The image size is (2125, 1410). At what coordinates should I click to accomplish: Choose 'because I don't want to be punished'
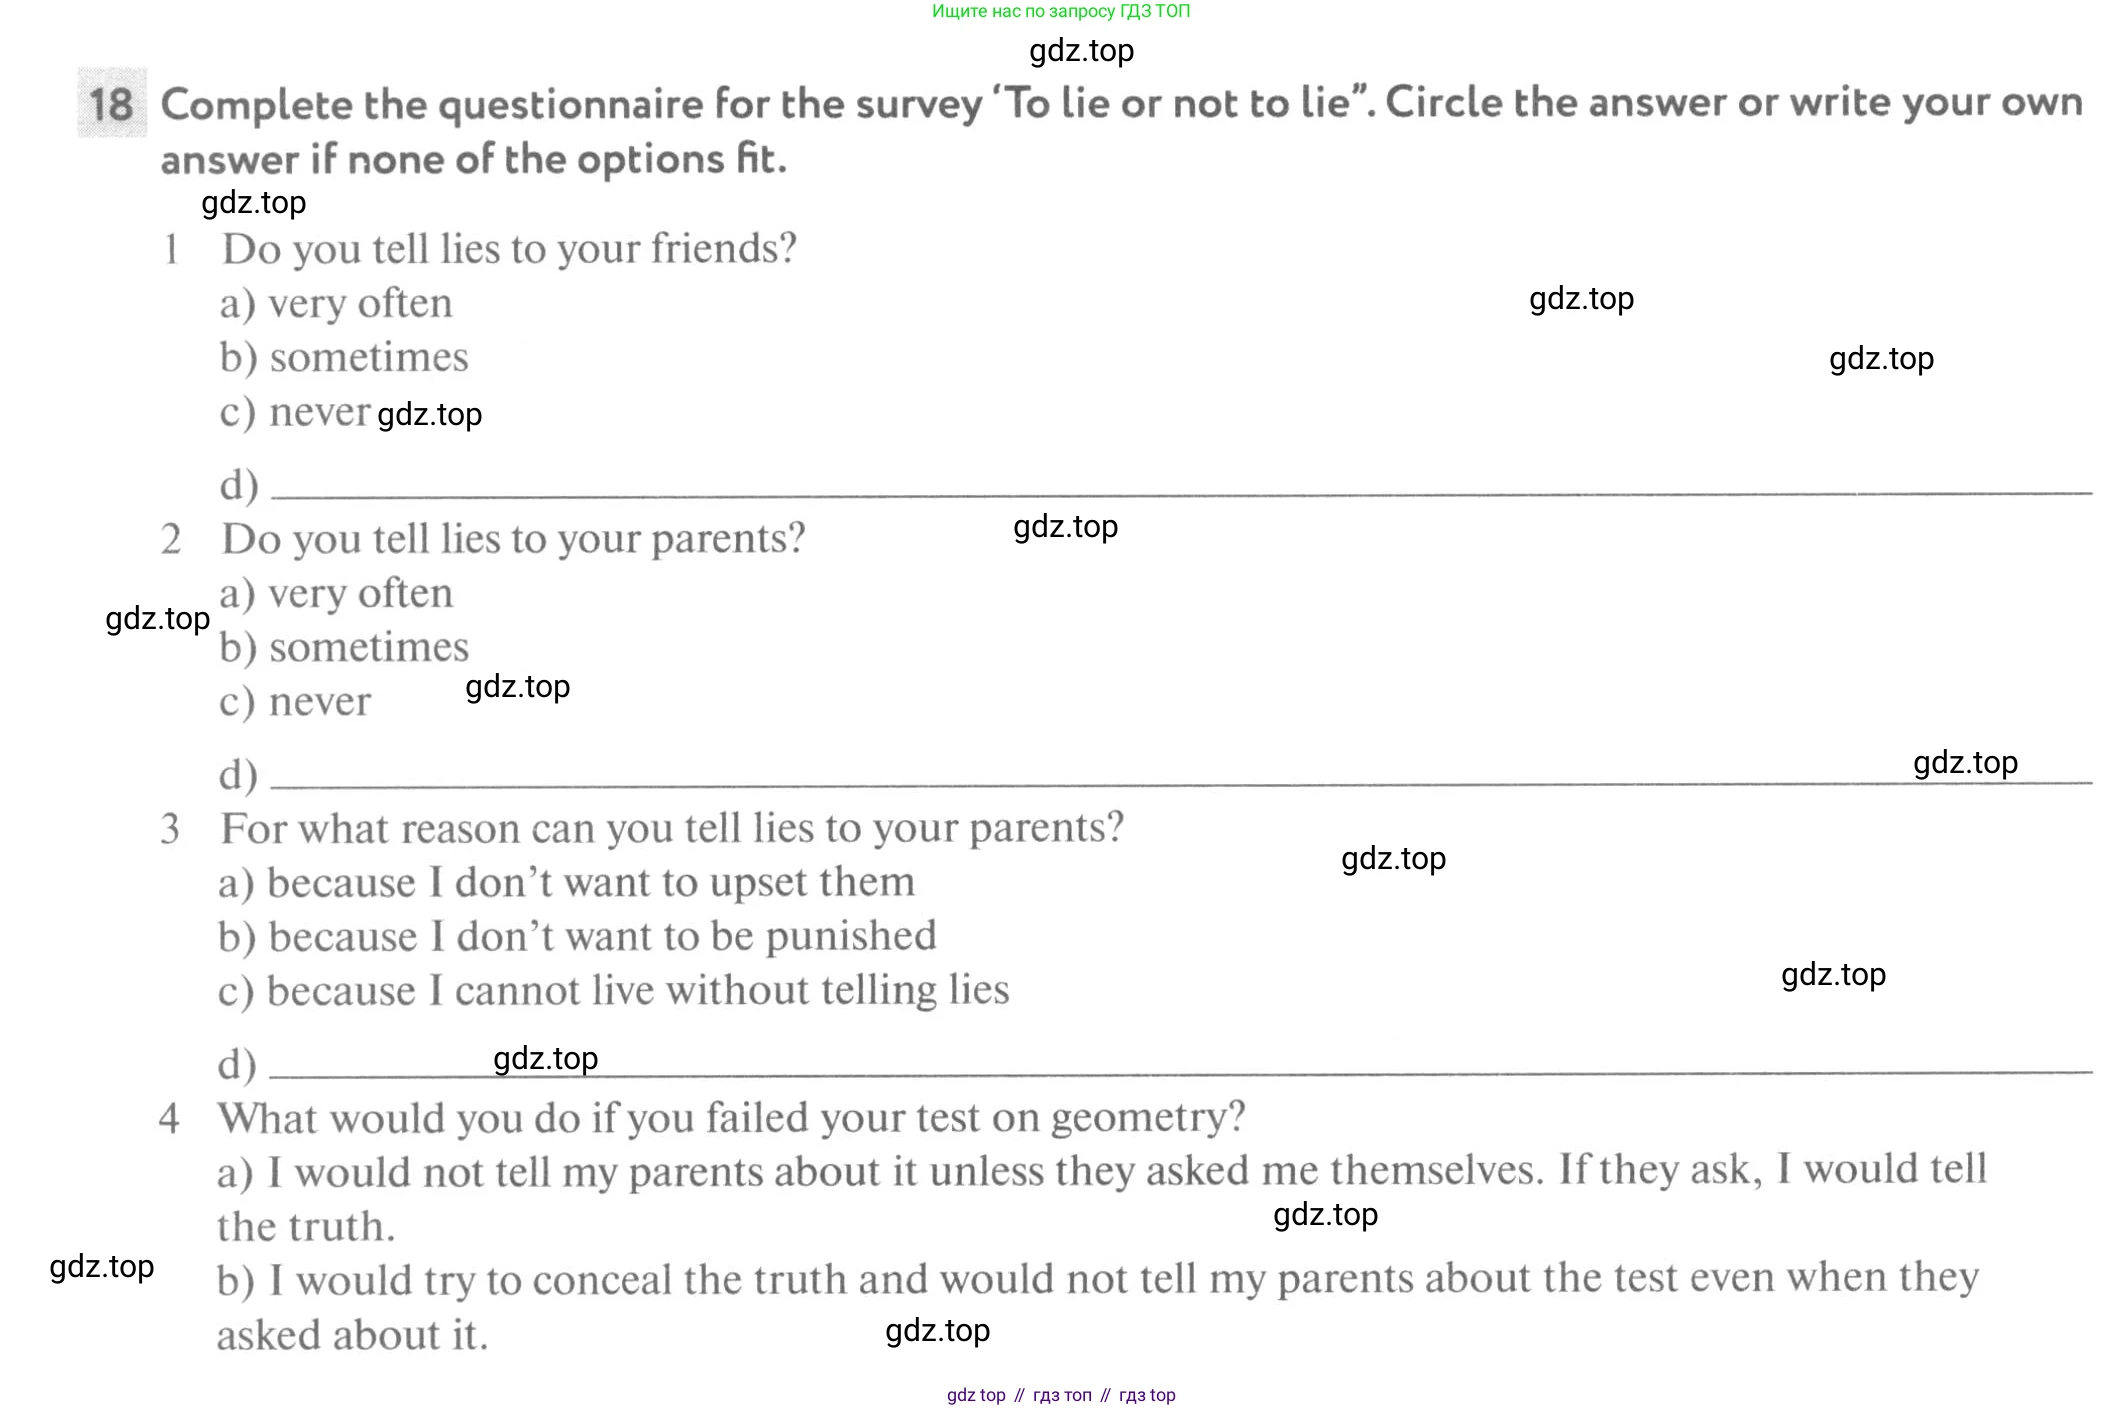click(x=577, y=937)
